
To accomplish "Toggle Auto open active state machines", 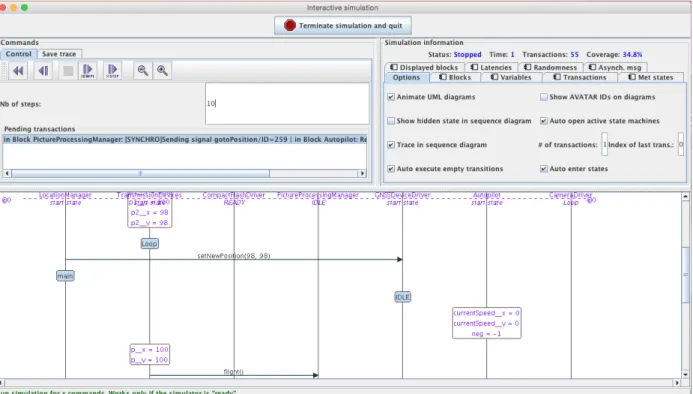I will coord(544,121).
